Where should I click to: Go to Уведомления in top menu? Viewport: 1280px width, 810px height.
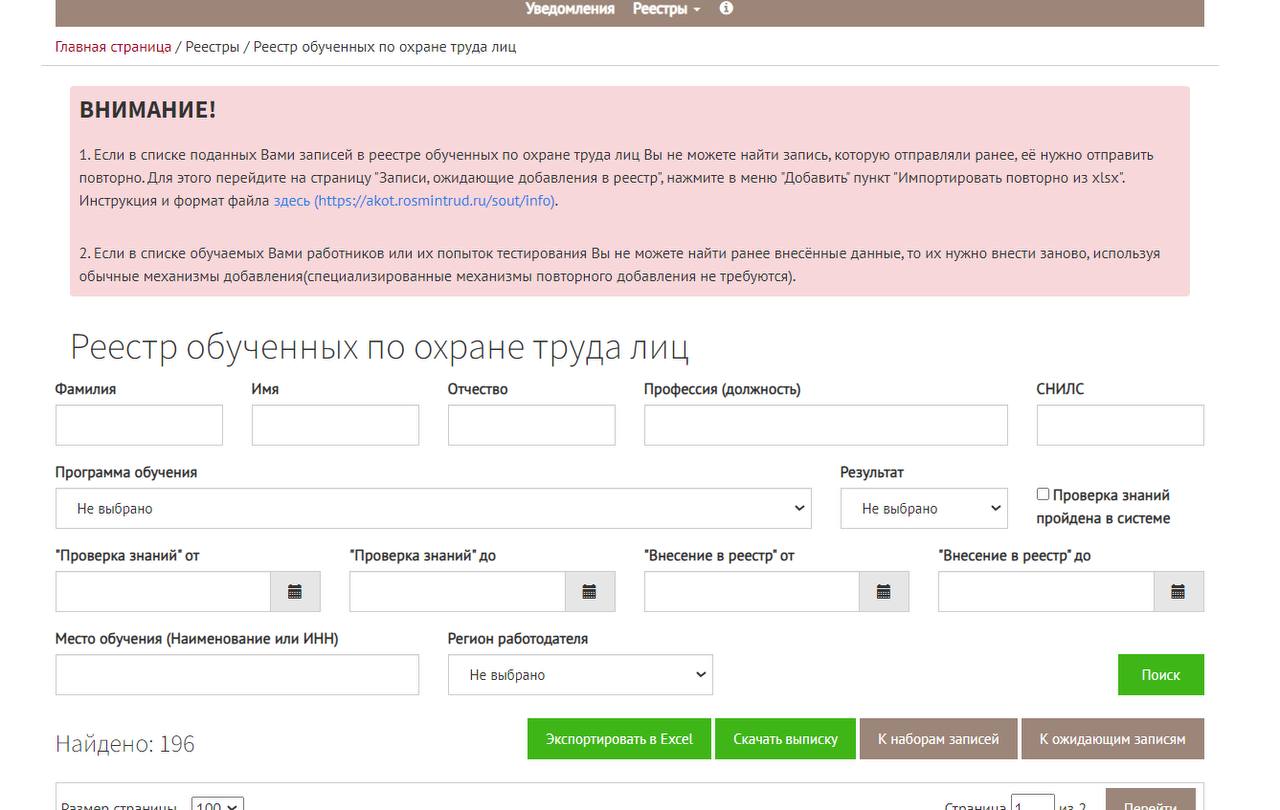(570, 9)
